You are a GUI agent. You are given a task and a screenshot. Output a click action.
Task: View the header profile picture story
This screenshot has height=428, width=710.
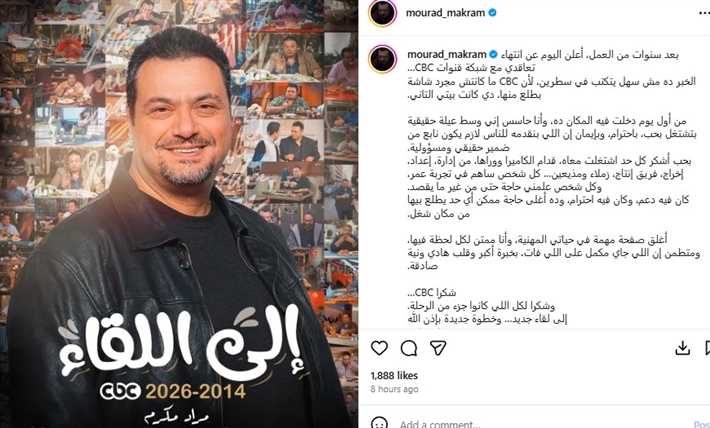click(x=383, y=13)
